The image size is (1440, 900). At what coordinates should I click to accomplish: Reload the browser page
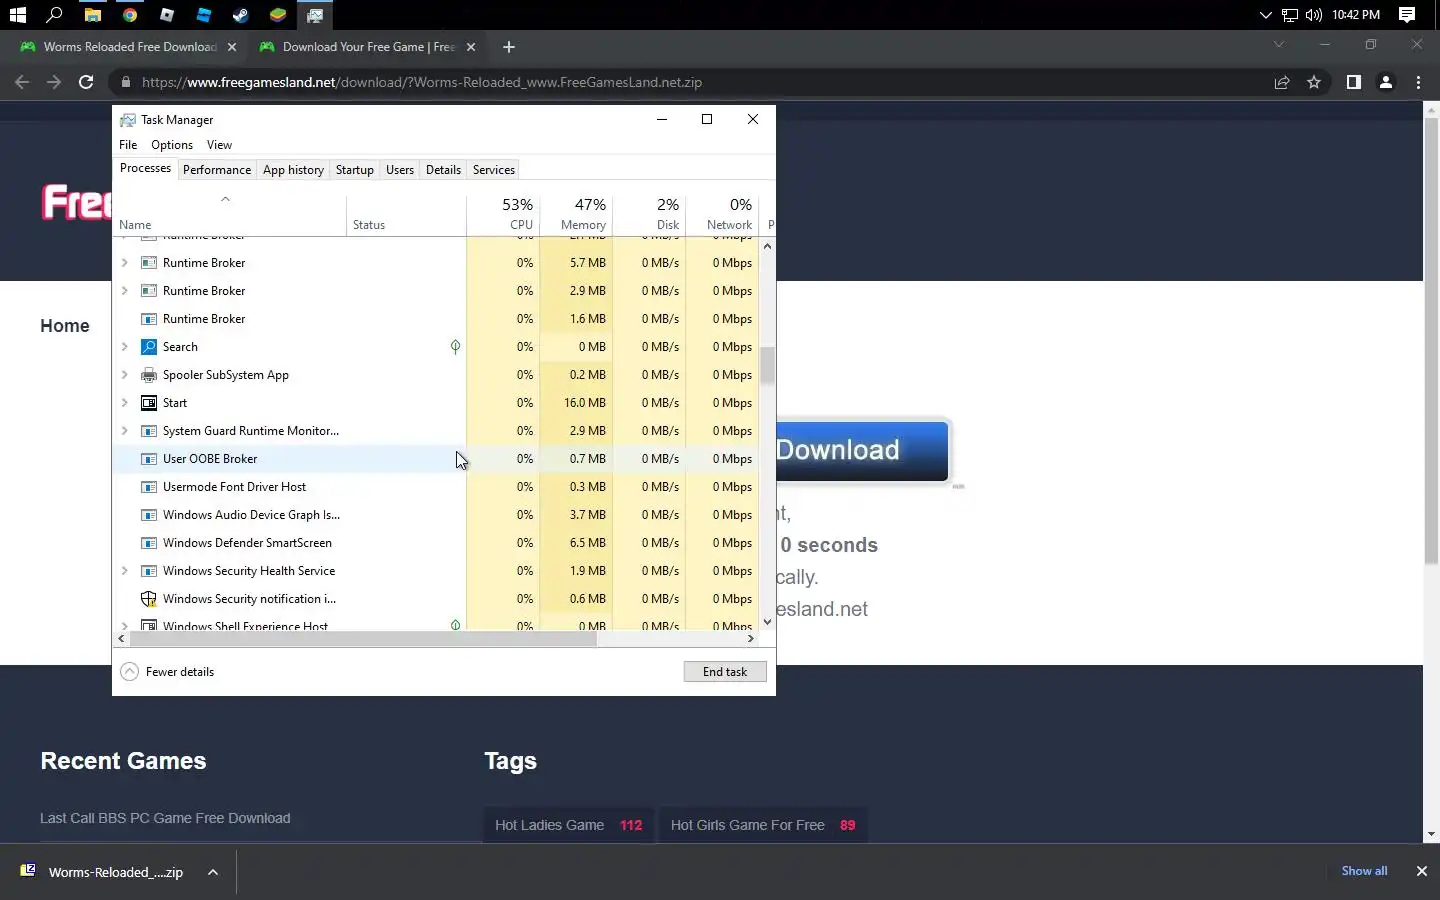tap(86, 82)
